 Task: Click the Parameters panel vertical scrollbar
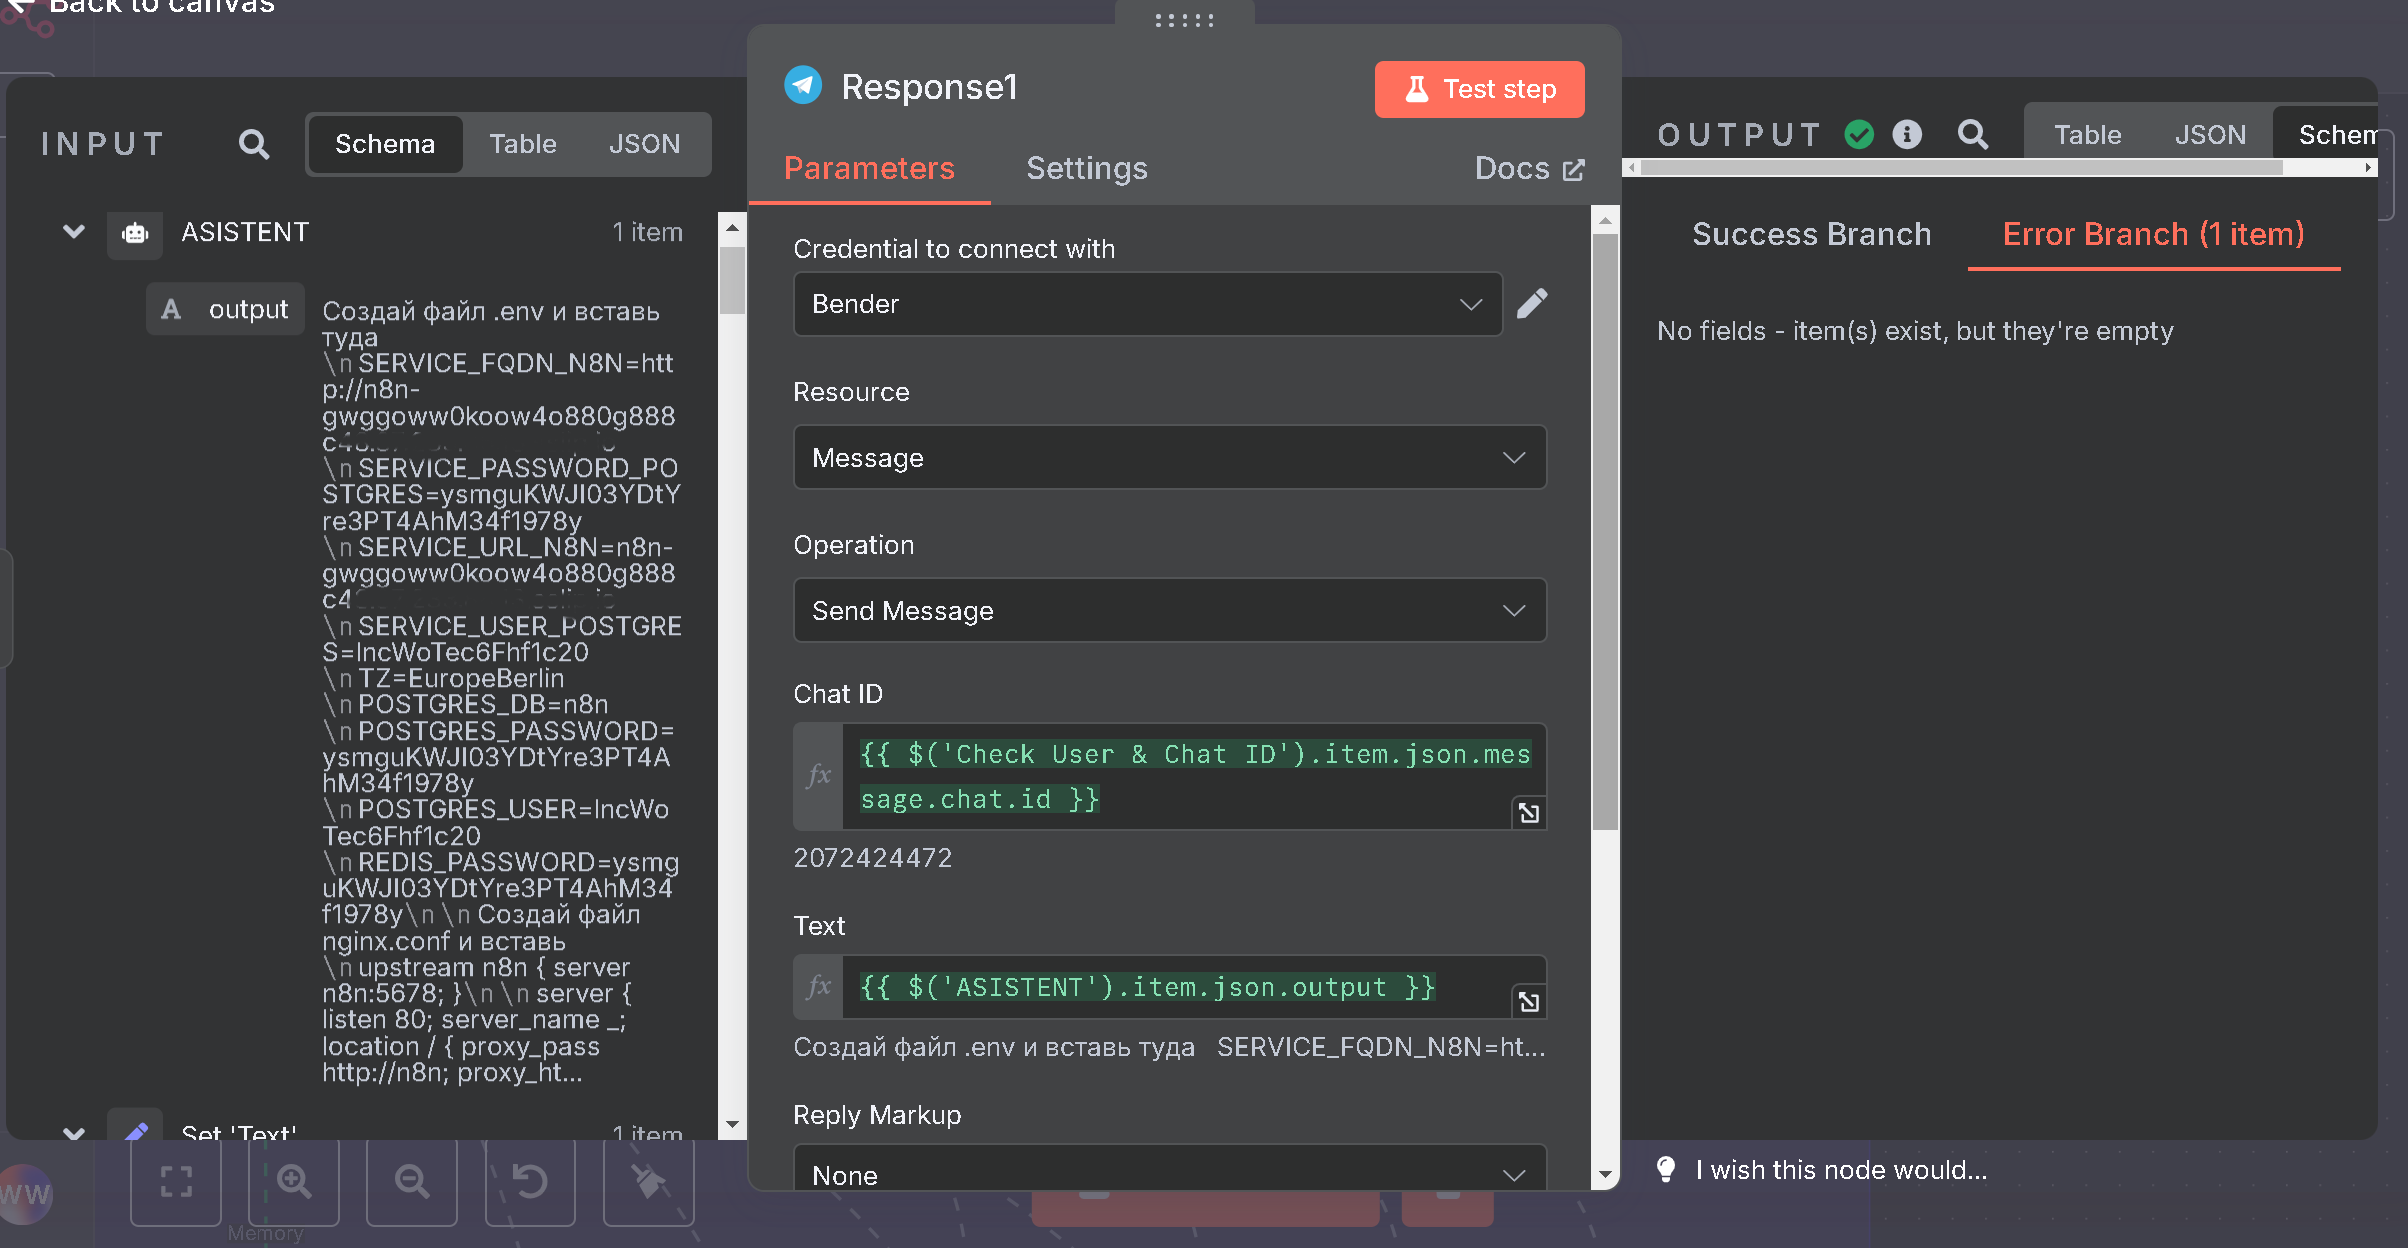1605,530
